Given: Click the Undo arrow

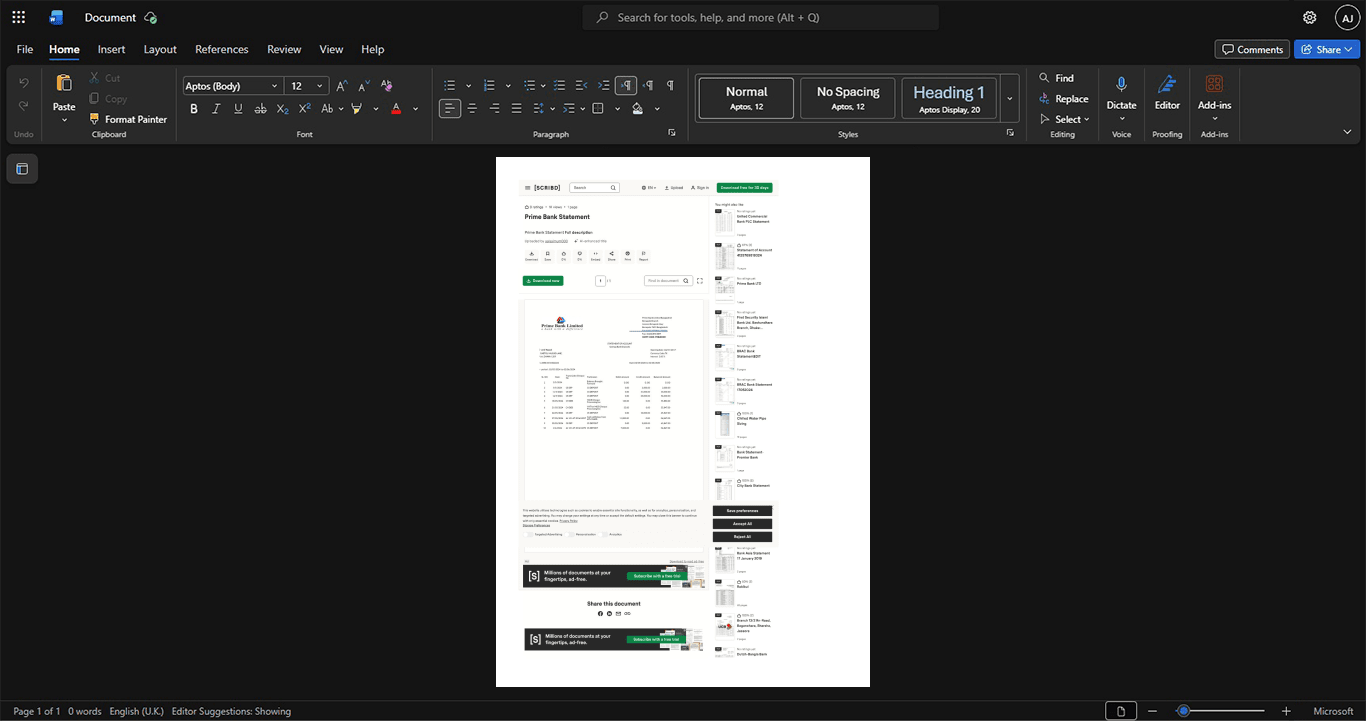Looking at the screenshot, I should tap(24, 82).
